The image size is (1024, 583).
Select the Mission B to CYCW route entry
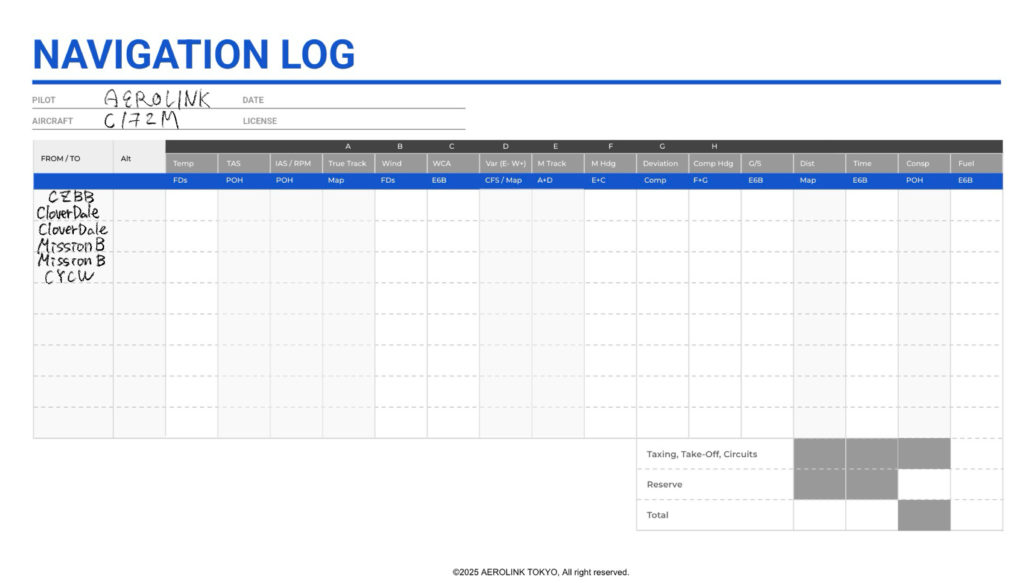[x=72, y=268]
